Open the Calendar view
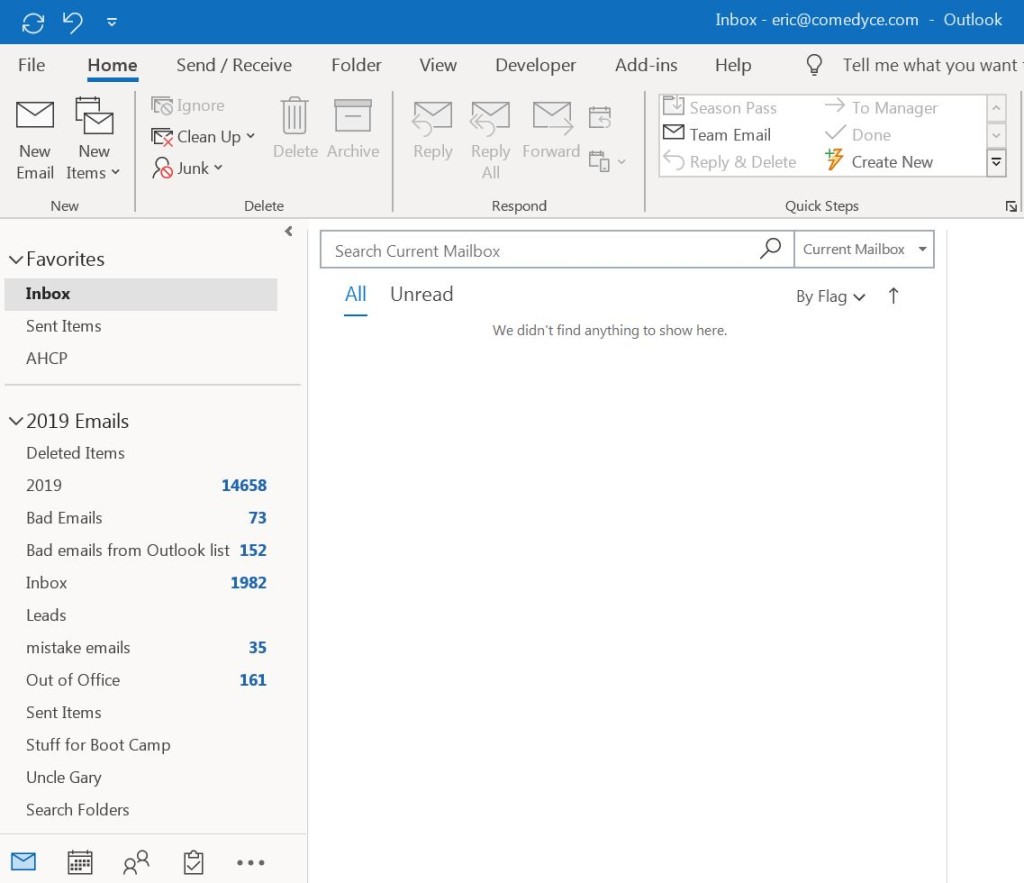Viewport: 1024px width, 883px height. click(80, 861)
